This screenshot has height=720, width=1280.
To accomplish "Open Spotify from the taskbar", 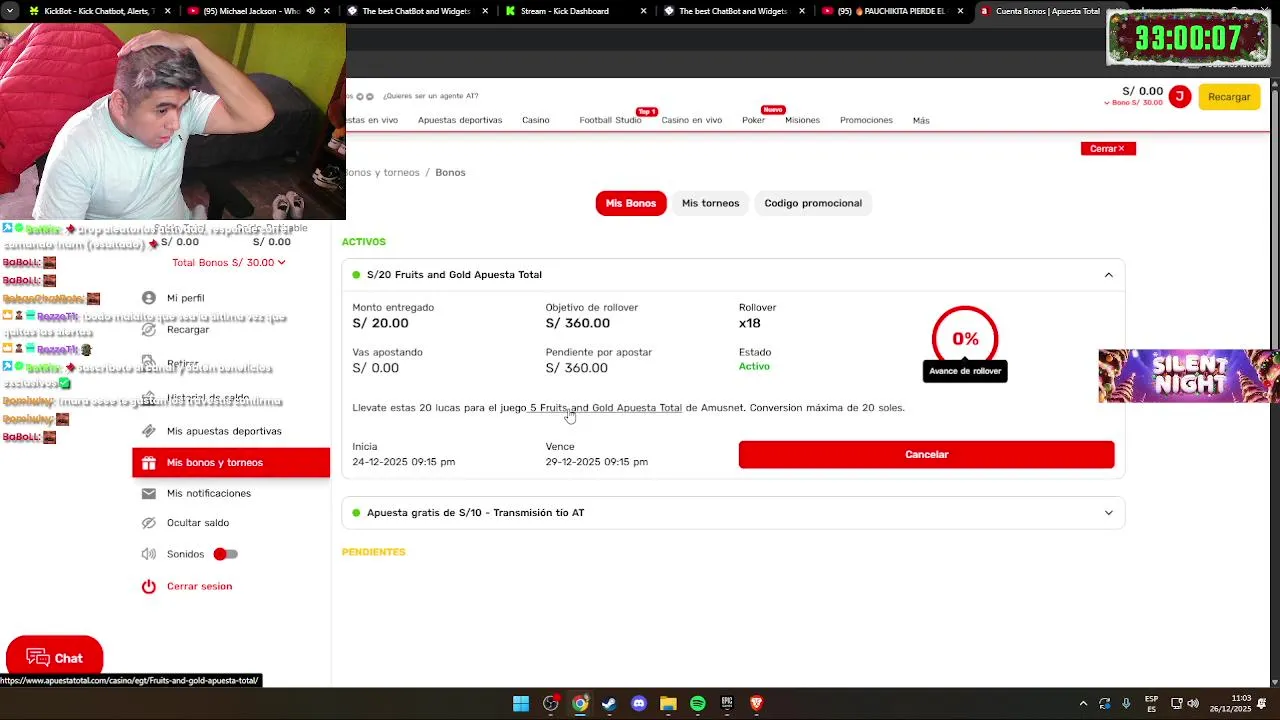I will coord(698,704).
